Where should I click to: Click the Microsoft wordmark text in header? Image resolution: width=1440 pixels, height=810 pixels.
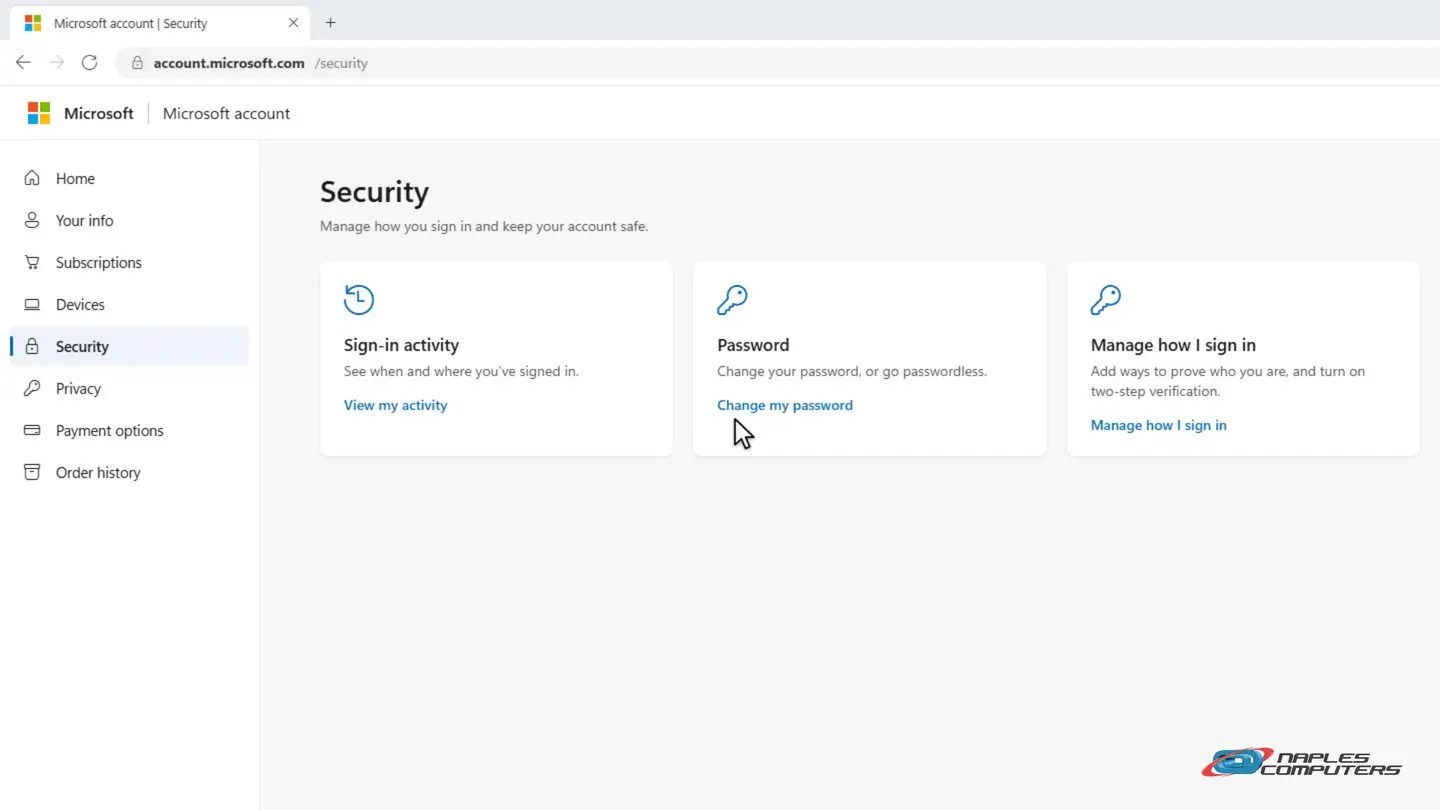click(x=99, y=113)
